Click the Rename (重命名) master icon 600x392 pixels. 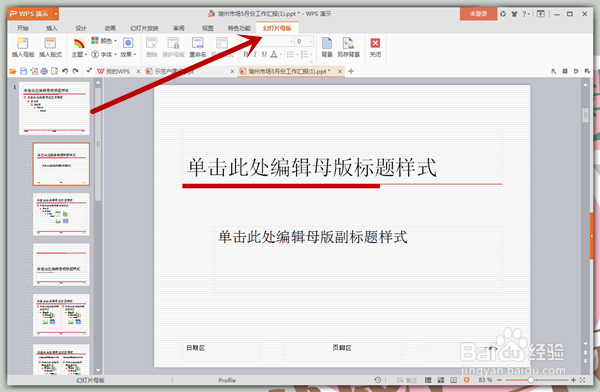pyautogui.click(x=198, y=47)
